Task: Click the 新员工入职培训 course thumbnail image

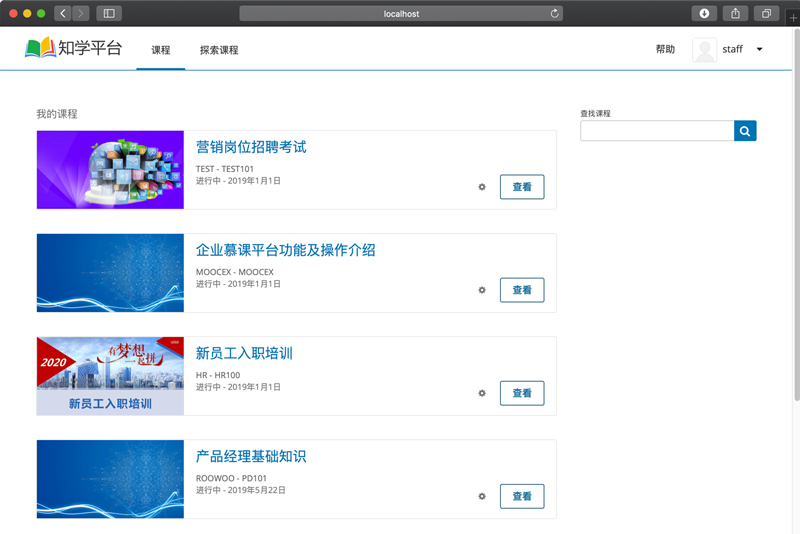Action: (x=110, y=376)
